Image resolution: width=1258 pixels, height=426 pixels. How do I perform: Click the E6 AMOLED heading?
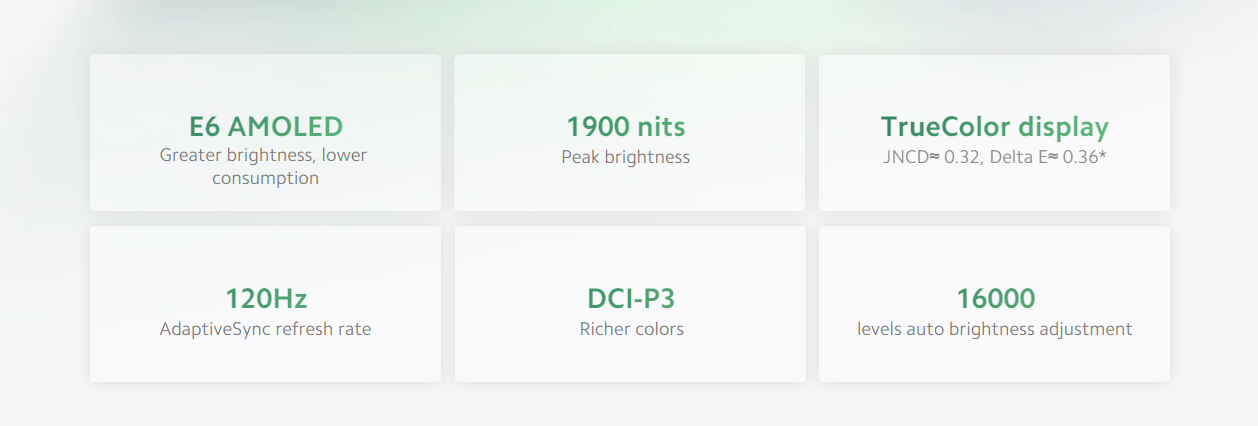click(x=265, y=127)
